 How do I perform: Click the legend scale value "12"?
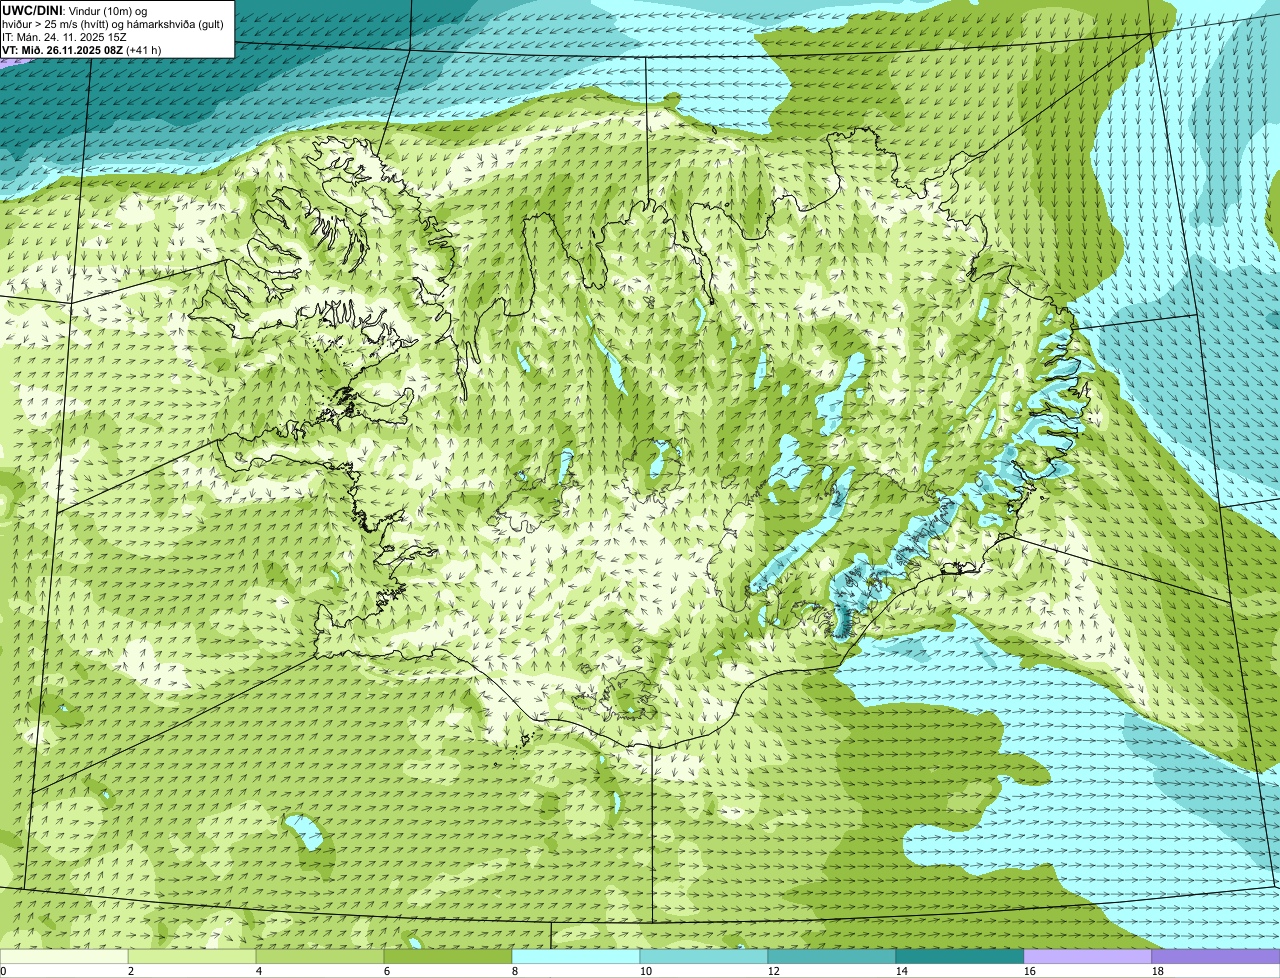coord(774,971)
